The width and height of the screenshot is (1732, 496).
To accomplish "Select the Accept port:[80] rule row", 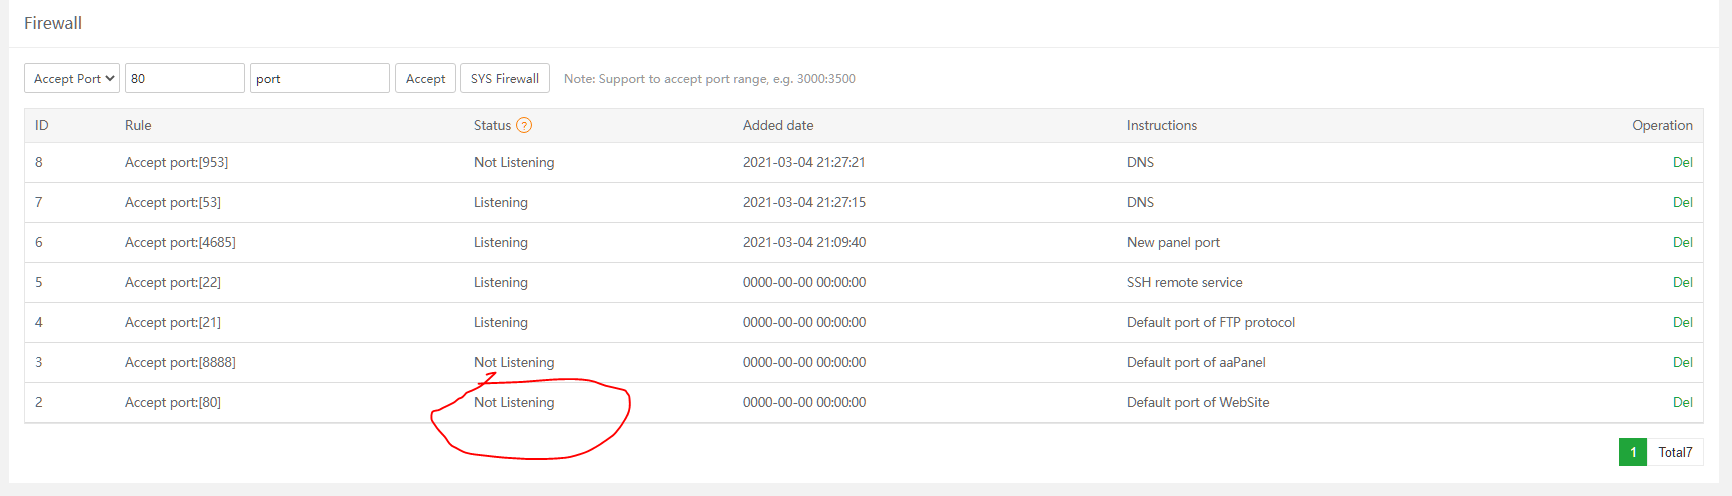I will coord(173,402).
